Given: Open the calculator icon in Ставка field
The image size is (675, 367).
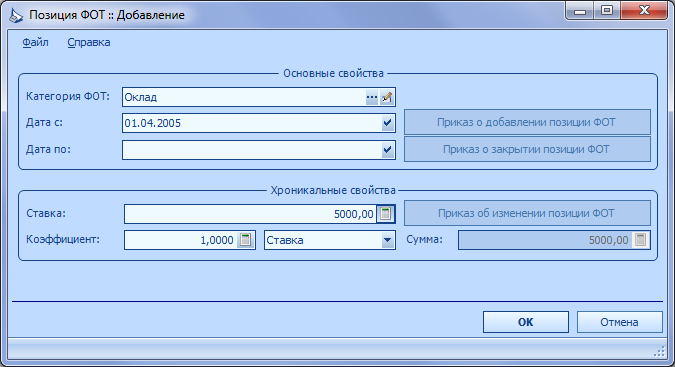Looking at the screenshot, I should 385,214.
